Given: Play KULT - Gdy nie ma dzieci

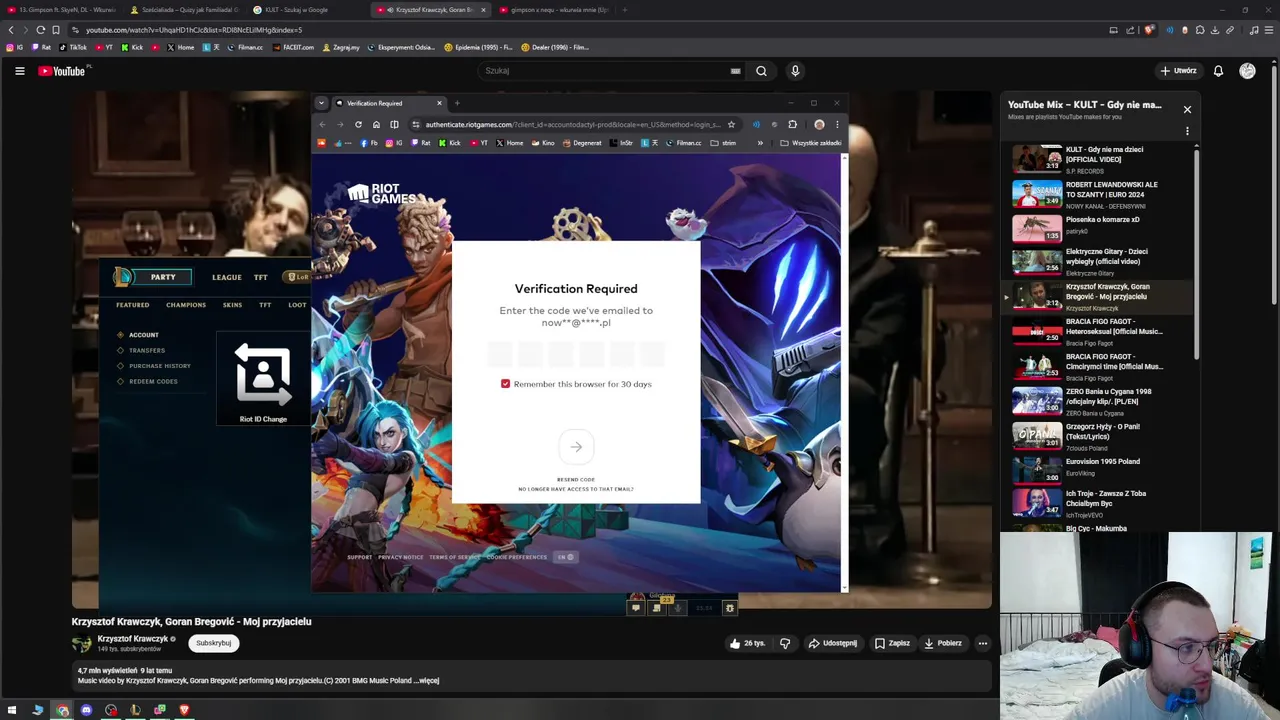Looking at the screenshot, I should pos(1099,159).
